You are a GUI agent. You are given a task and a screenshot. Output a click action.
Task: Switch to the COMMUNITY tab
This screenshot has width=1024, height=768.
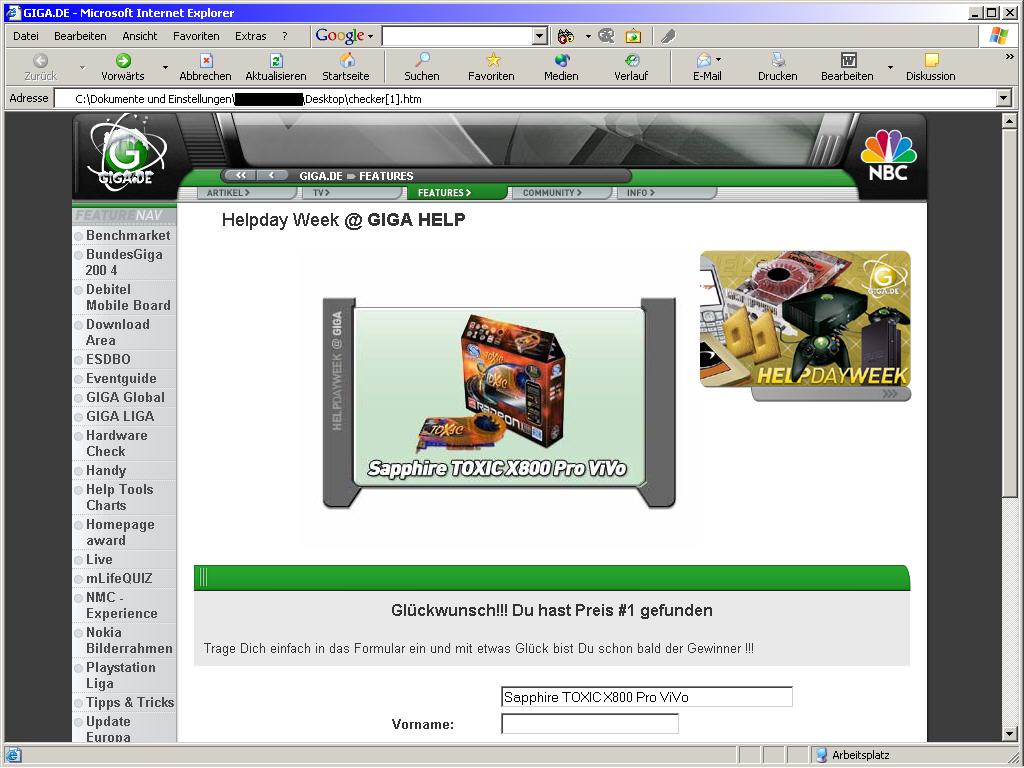point(562,193)
